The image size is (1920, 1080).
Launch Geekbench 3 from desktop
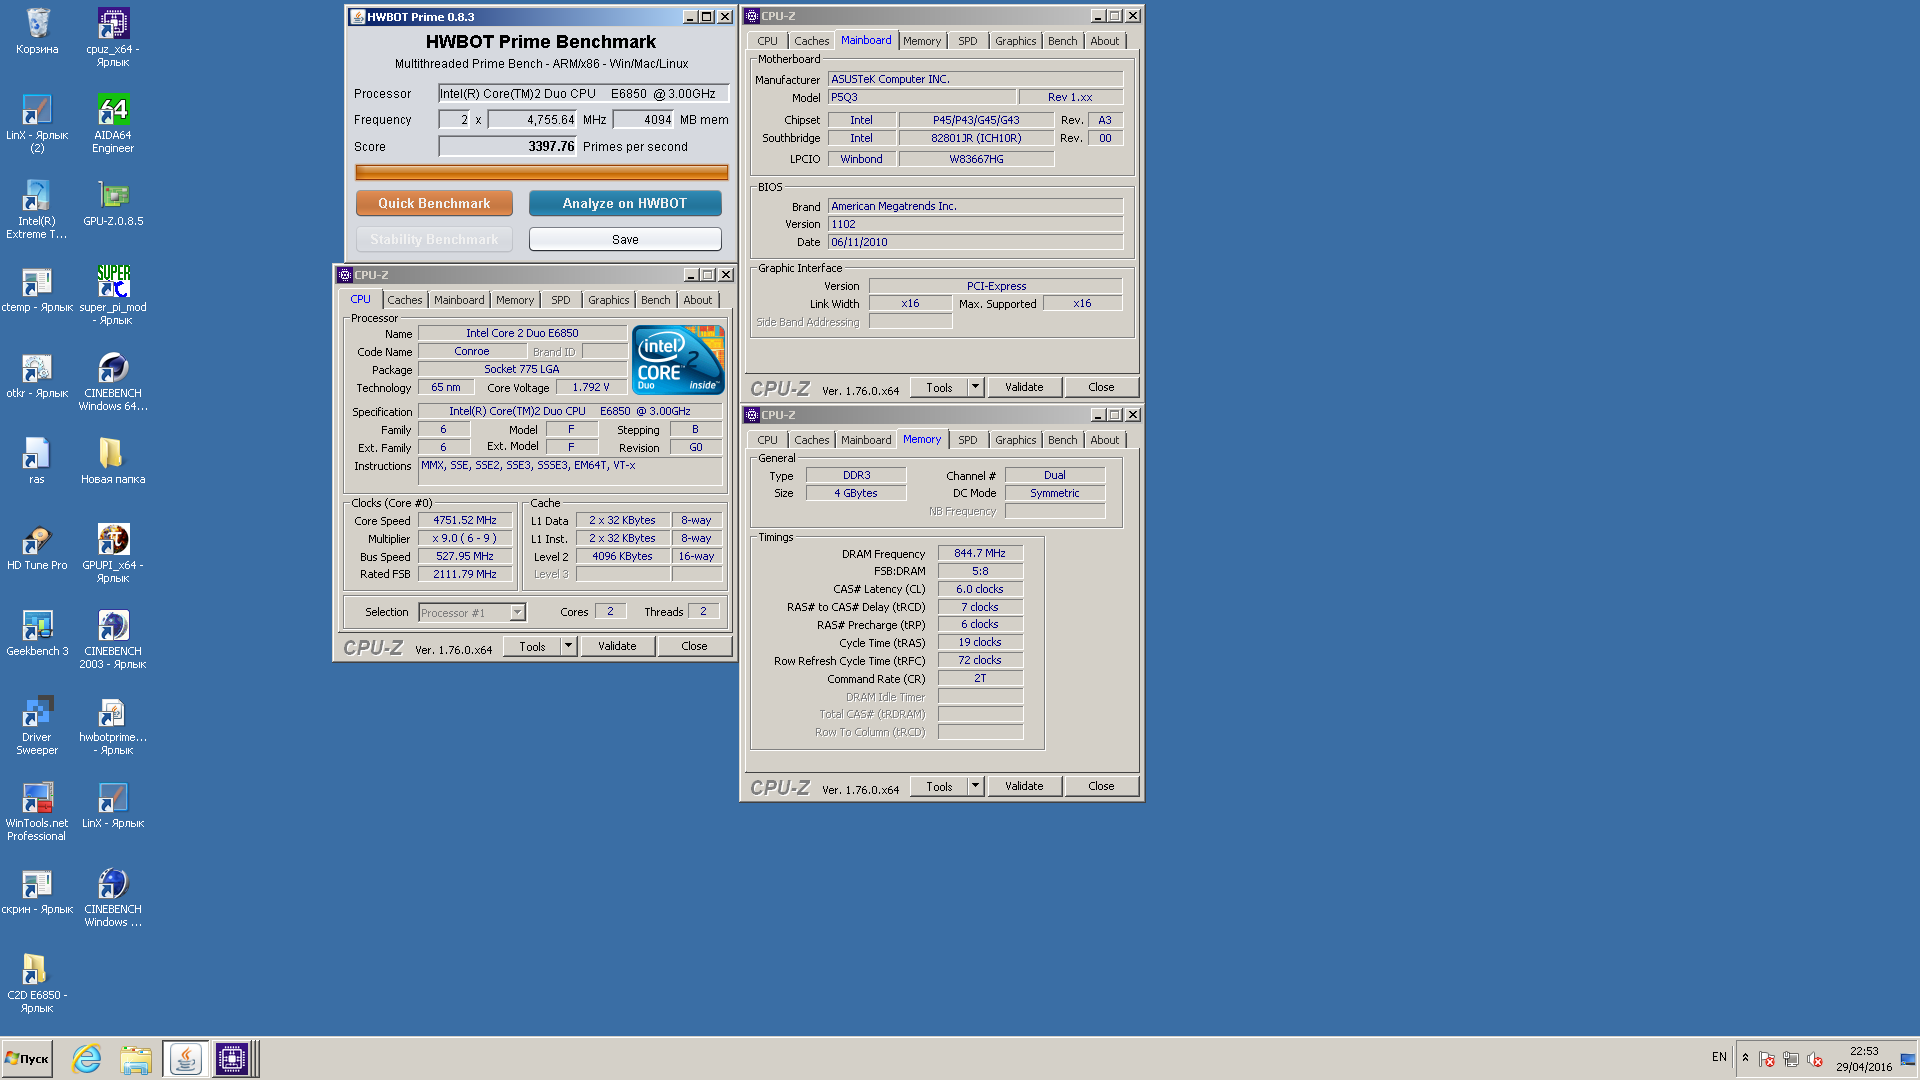click(37, 633)
